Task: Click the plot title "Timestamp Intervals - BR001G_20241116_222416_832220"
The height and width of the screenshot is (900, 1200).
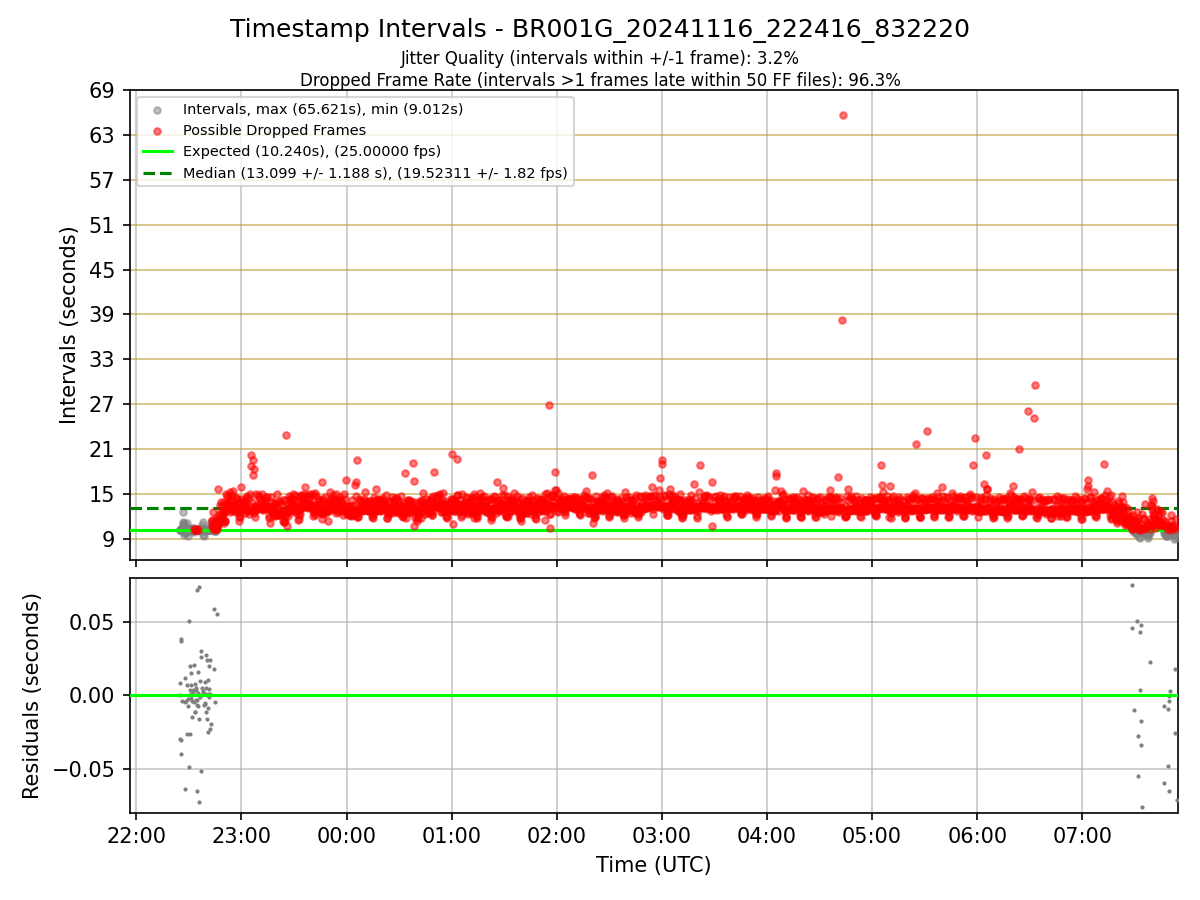Action: (600, 29)
